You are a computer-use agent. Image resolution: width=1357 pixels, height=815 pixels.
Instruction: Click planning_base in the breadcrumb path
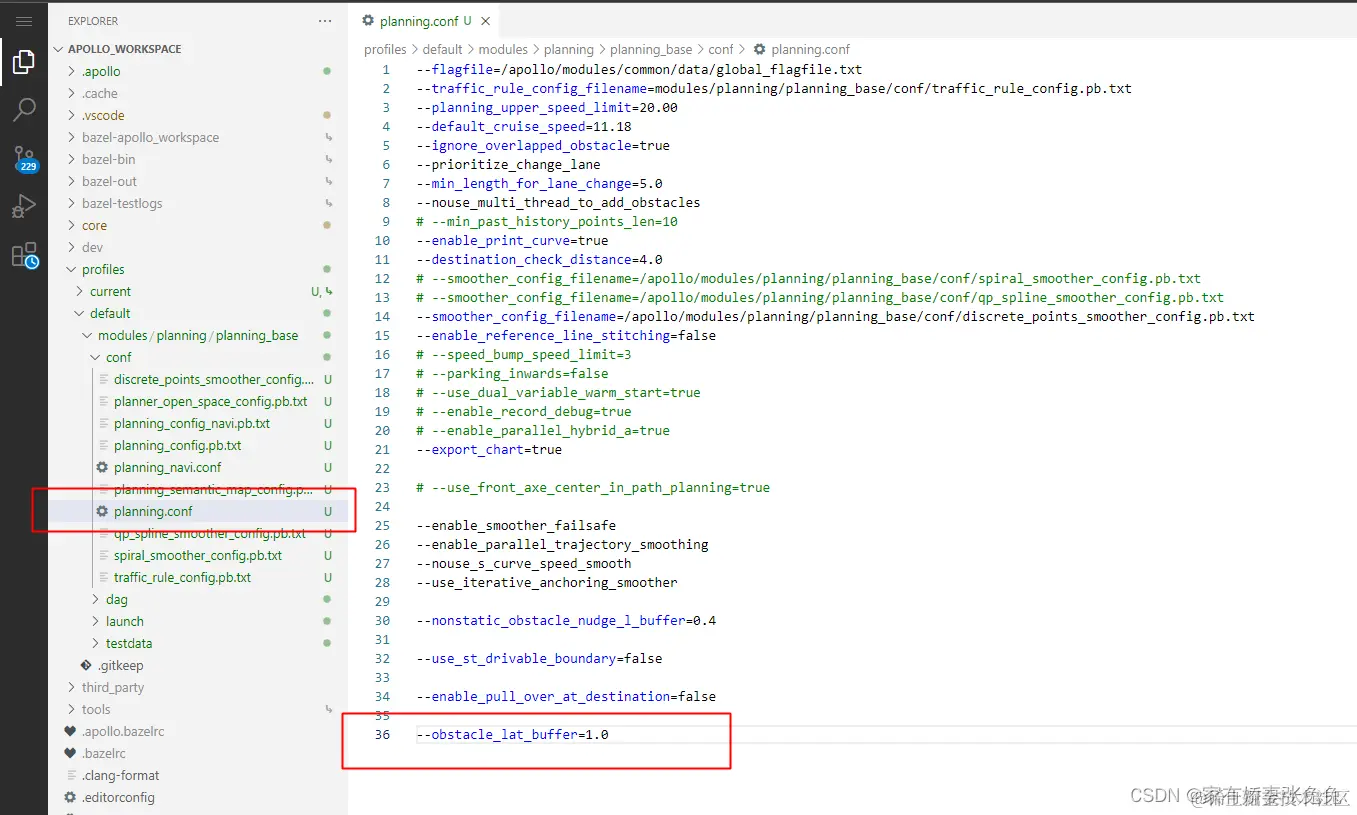(x=651, y=49)
